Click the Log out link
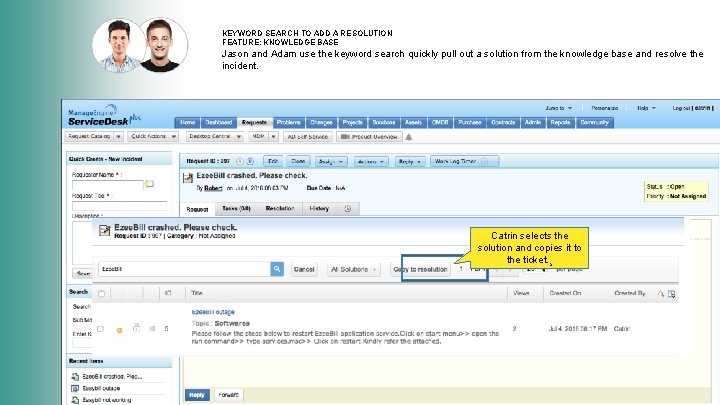 681,108
